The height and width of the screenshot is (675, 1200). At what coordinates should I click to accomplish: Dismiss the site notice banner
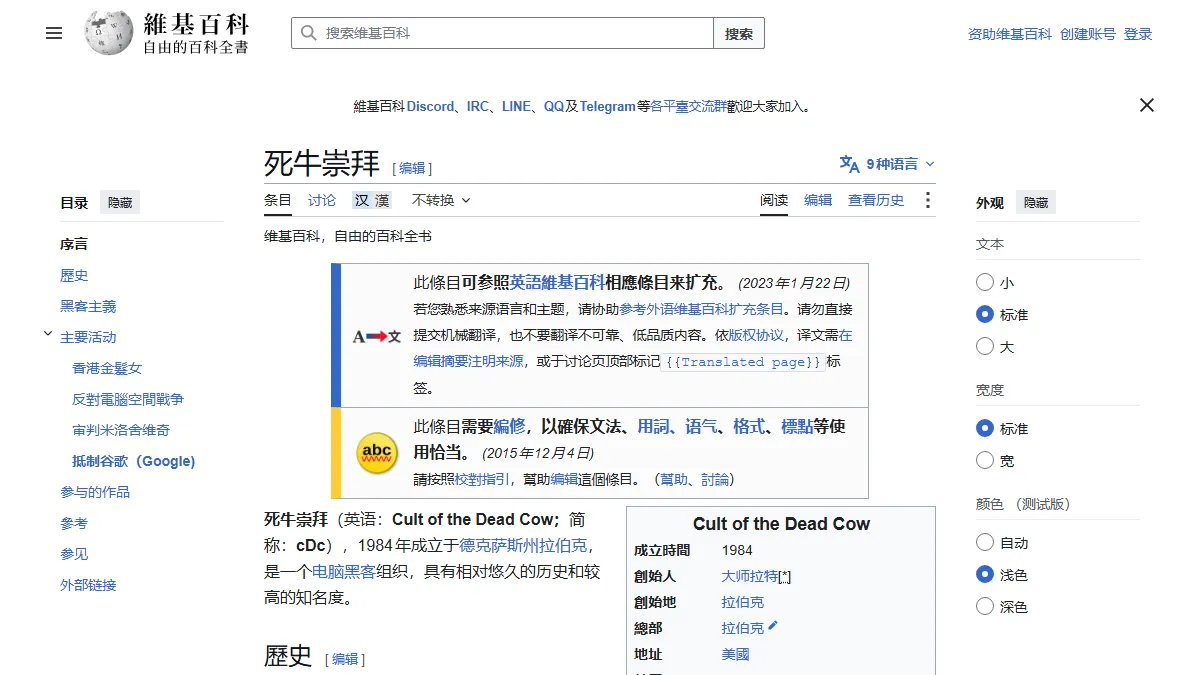click(1147, 105)
